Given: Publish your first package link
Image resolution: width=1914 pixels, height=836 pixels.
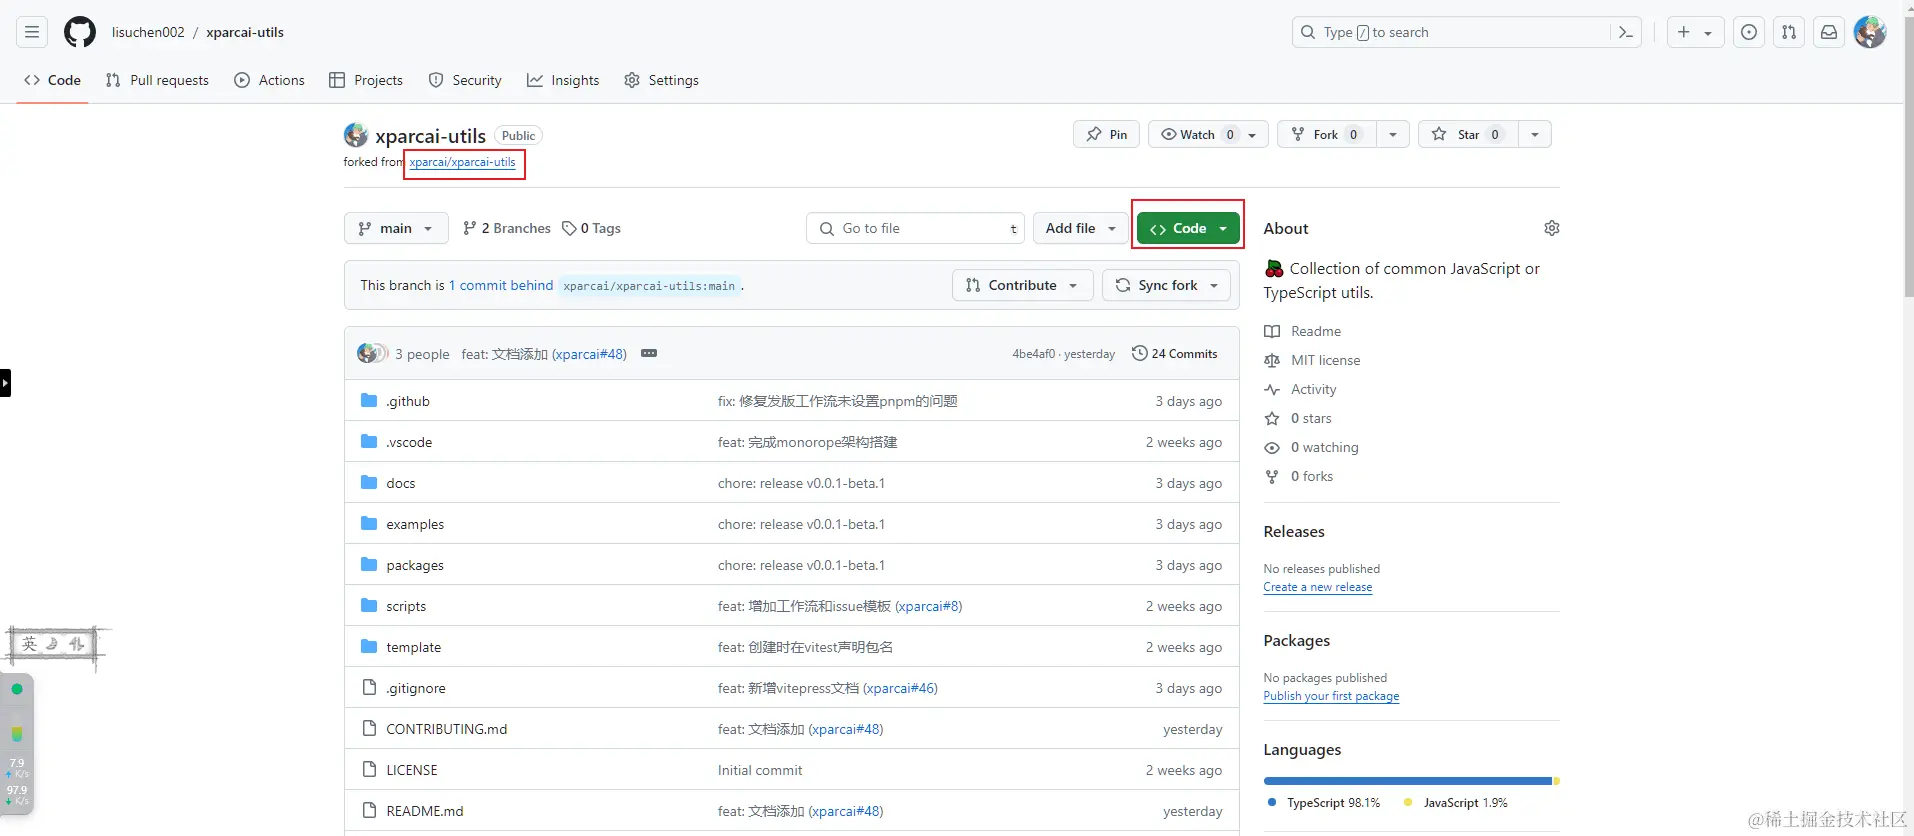Looking at the screenshot, I should click(1331, 696).
